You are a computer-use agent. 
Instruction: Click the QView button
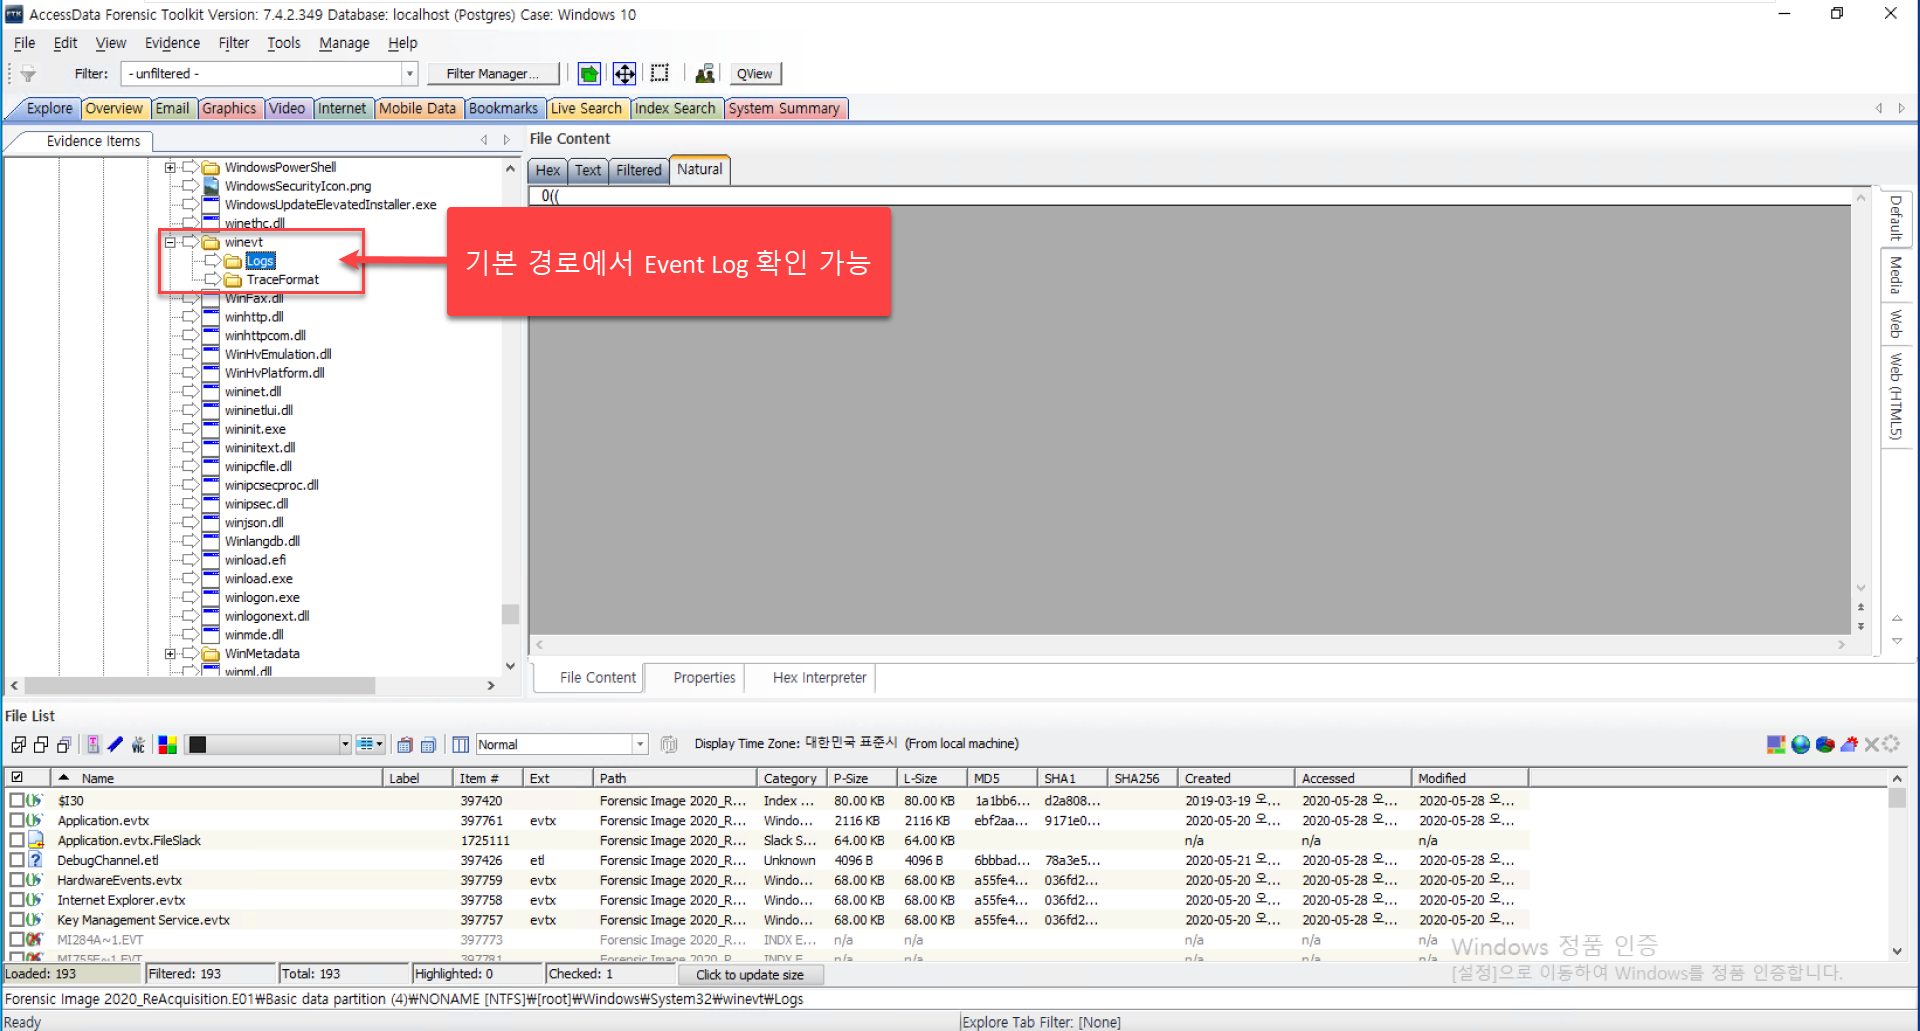(x=754, y=74)
